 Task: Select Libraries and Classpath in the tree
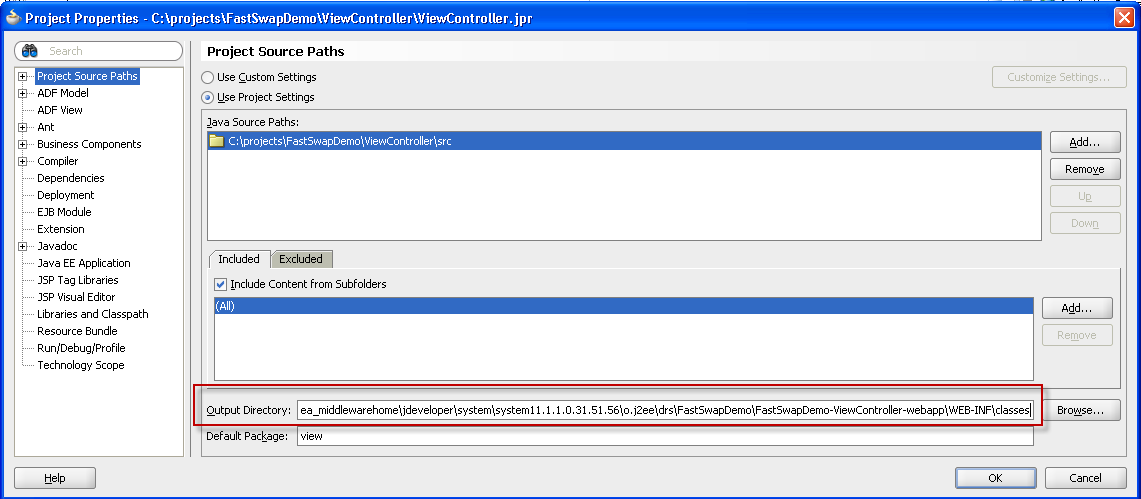point(92,314)
